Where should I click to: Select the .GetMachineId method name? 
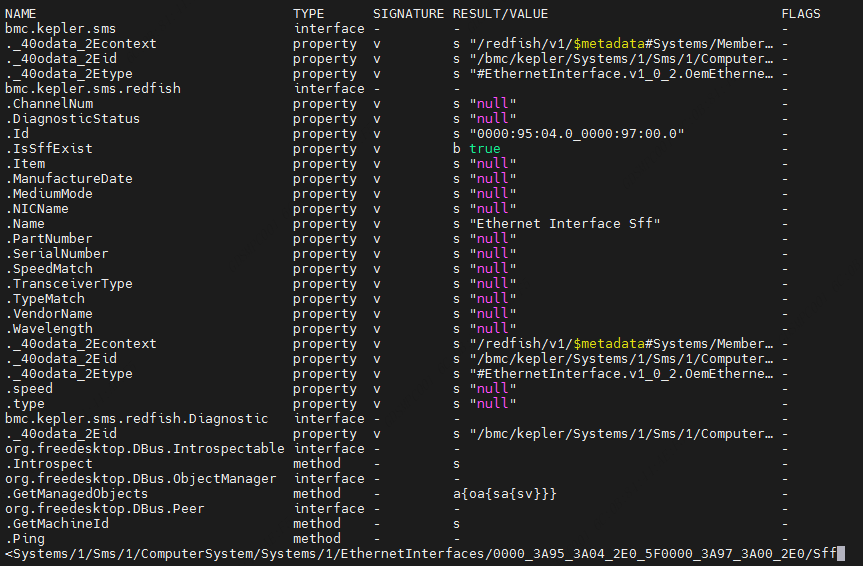click(57, 524)
